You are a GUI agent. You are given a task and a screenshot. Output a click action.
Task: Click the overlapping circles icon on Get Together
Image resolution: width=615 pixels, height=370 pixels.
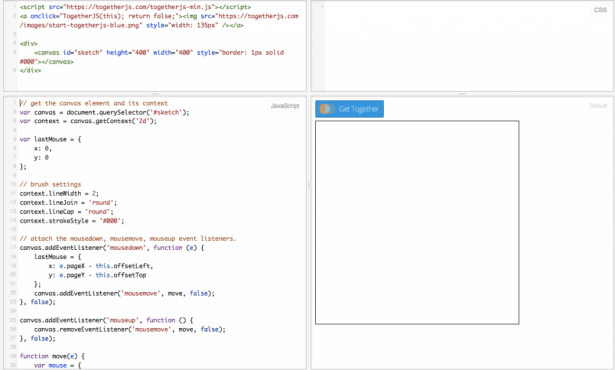[x=327, y=109]
